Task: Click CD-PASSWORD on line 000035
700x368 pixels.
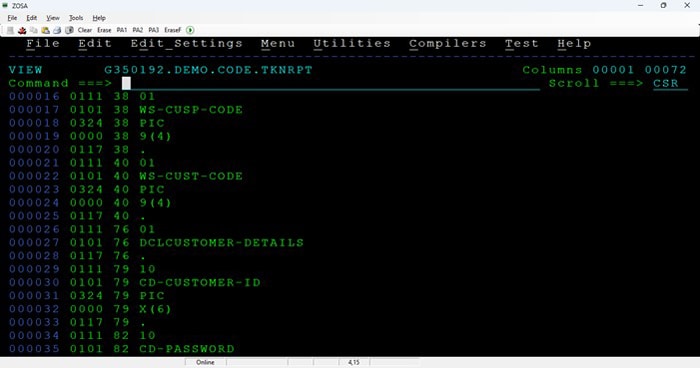Action: point(187,349)
